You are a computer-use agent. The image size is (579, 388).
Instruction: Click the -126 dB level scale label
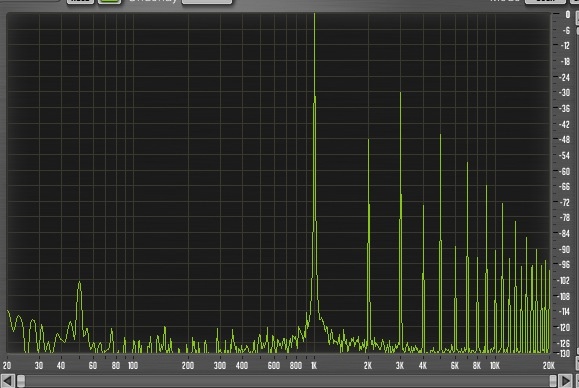click(x=564, y=344)
